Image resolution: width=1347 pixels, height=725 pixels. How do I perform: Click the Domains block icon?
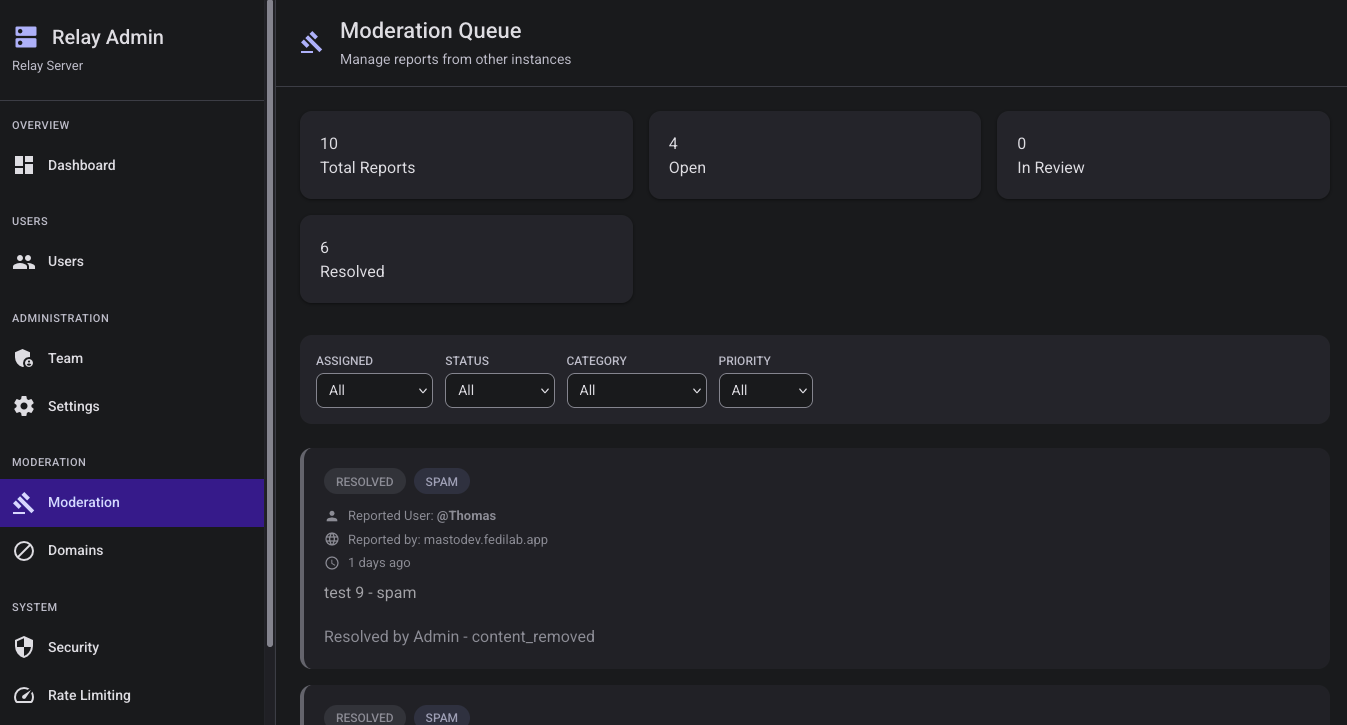pos(24,551)
